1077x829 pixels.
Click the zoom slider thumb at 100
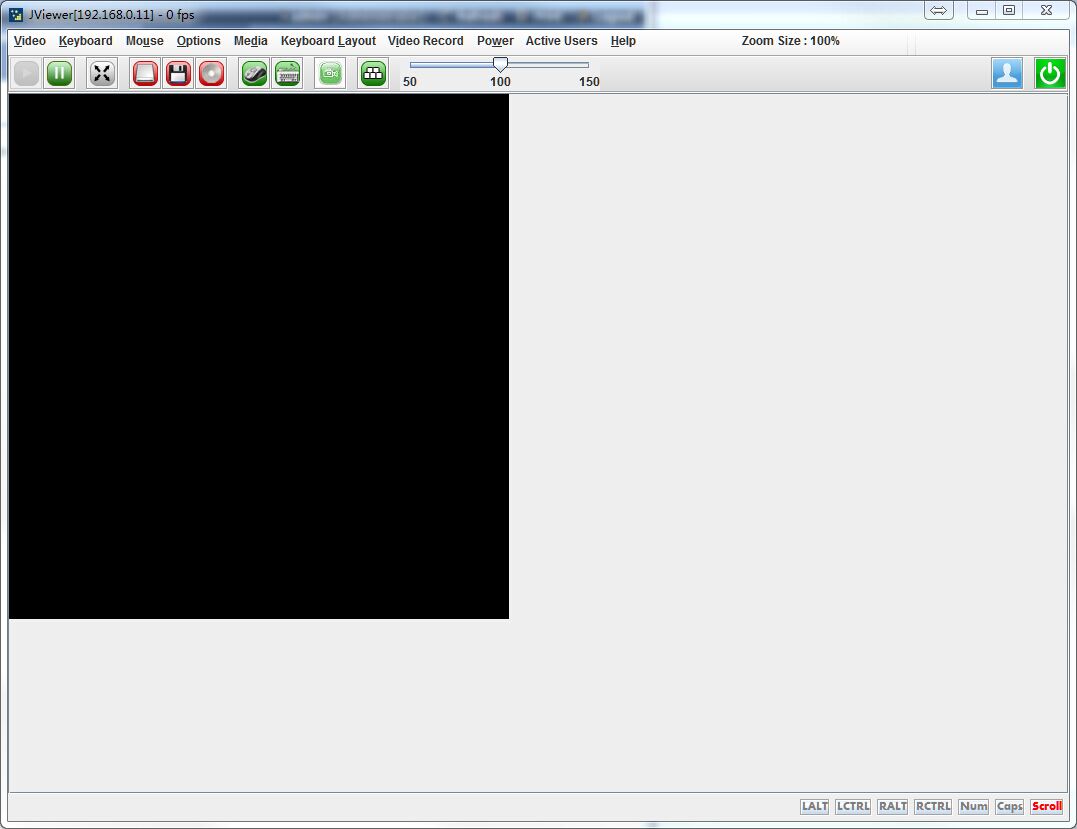500,65
